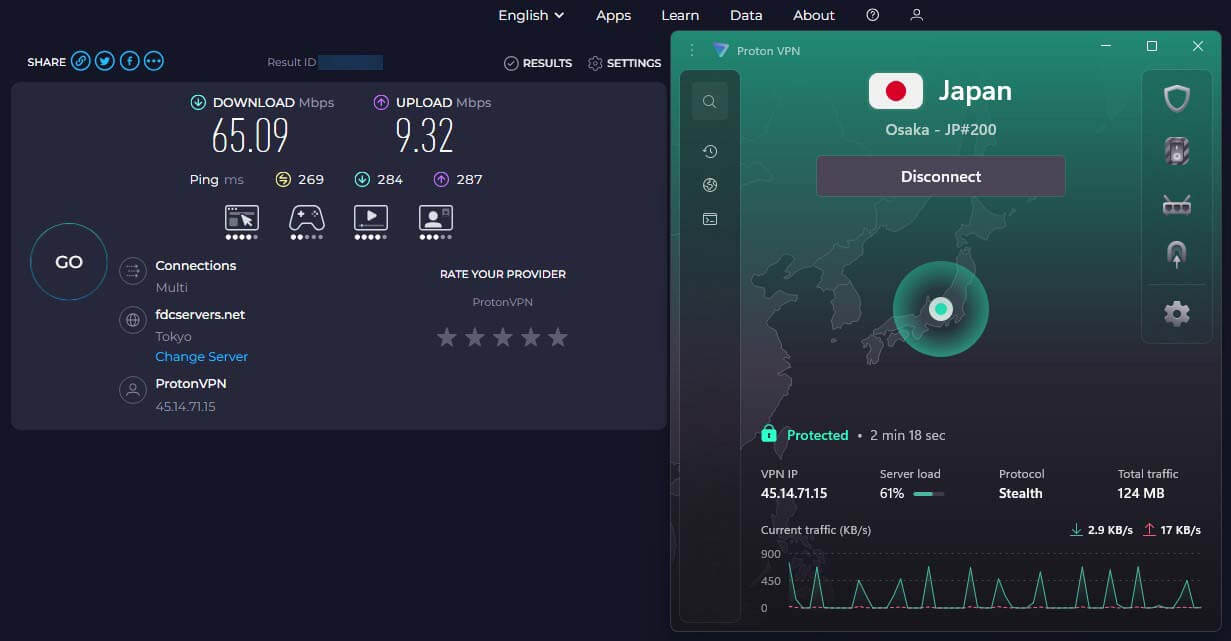The image size is (1231, 641).
Task: Click the Japan flag icon
Action: click(896, 91)
